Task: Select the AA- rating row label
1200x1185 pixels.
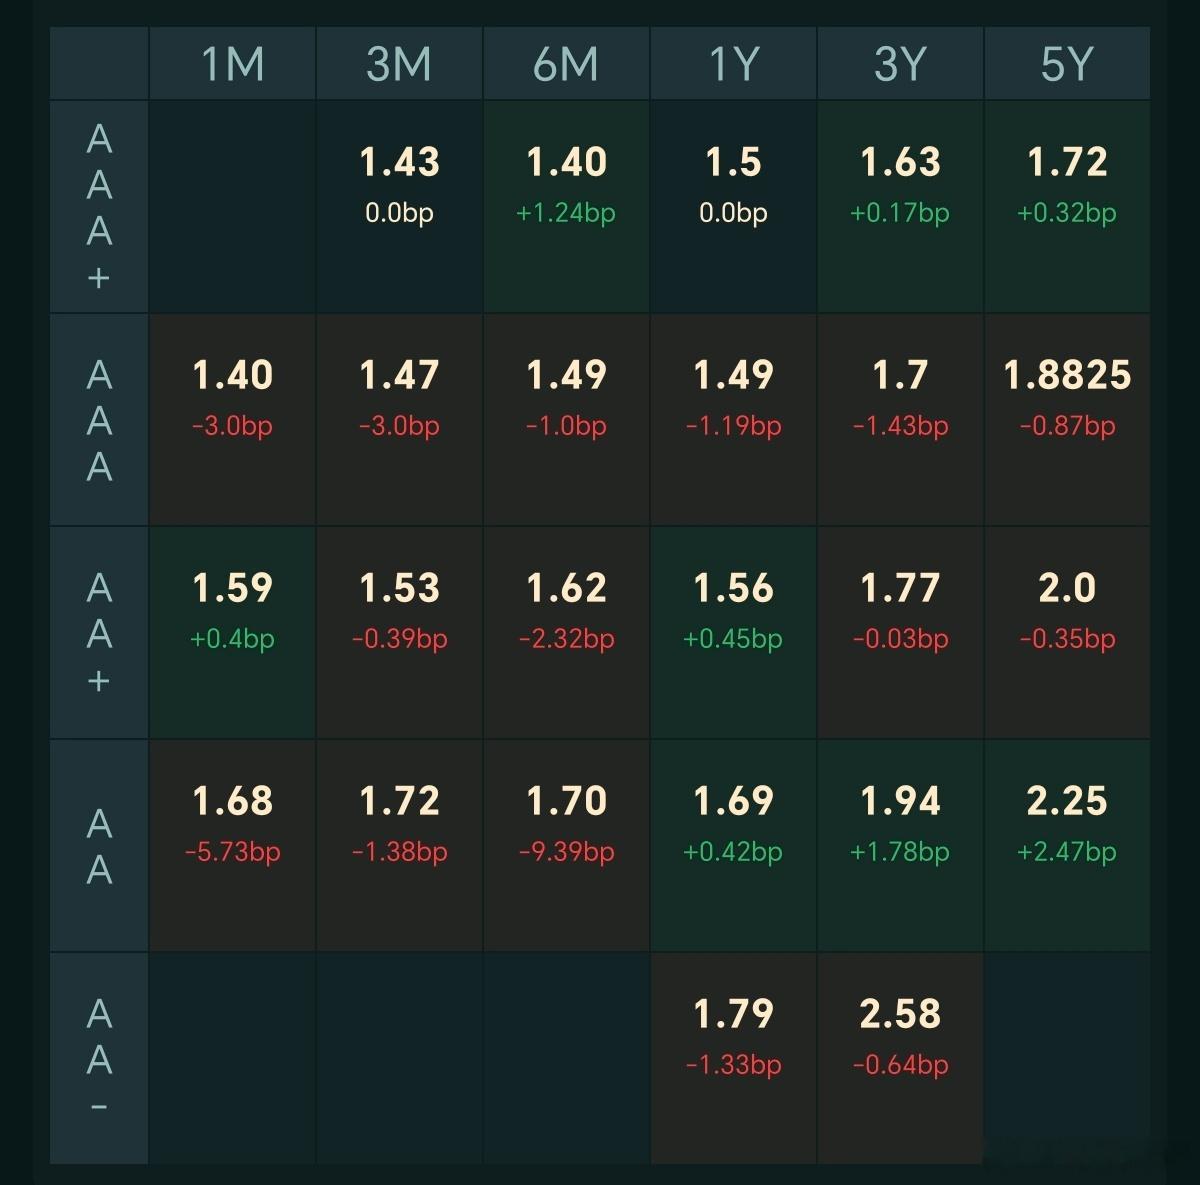Action: (99, 1059)
